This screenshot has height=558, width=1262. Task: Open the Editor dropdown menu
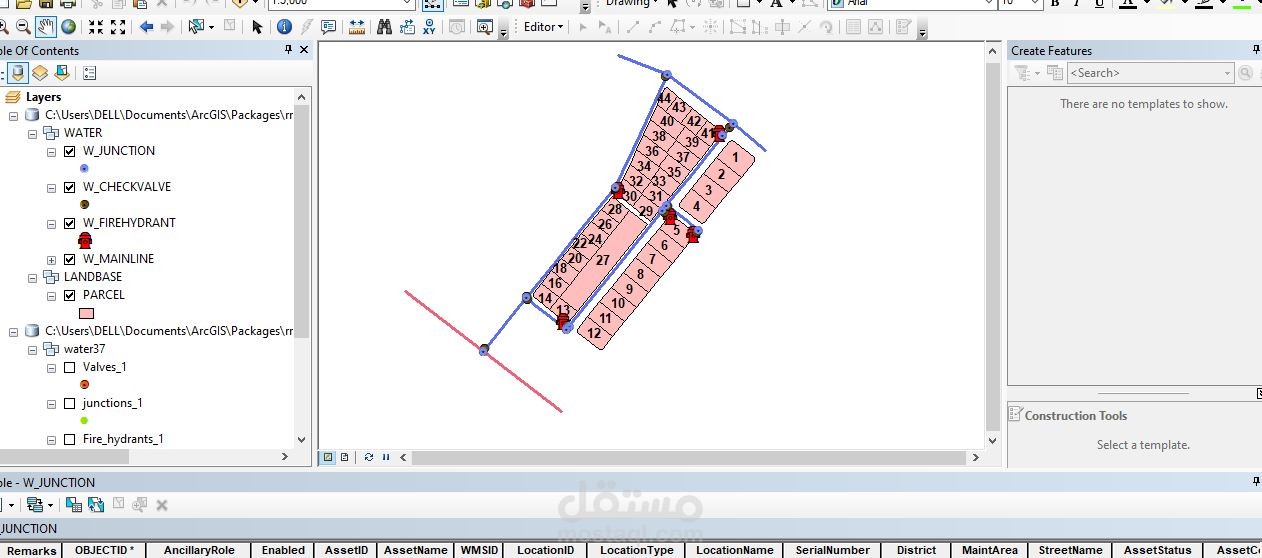pos(544,27)
